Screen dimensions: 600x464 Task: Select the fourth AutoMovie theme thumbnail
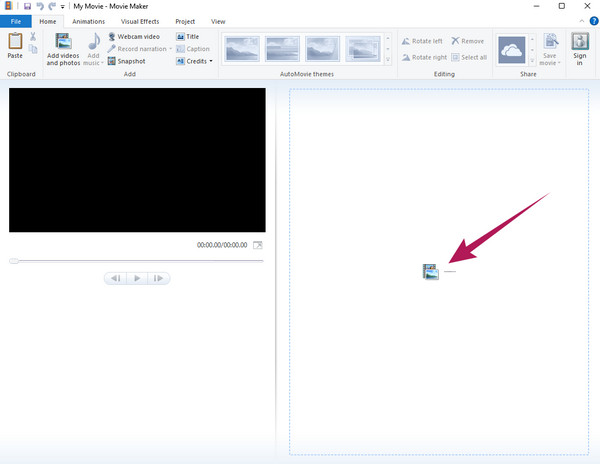click(x=362, y=49)
